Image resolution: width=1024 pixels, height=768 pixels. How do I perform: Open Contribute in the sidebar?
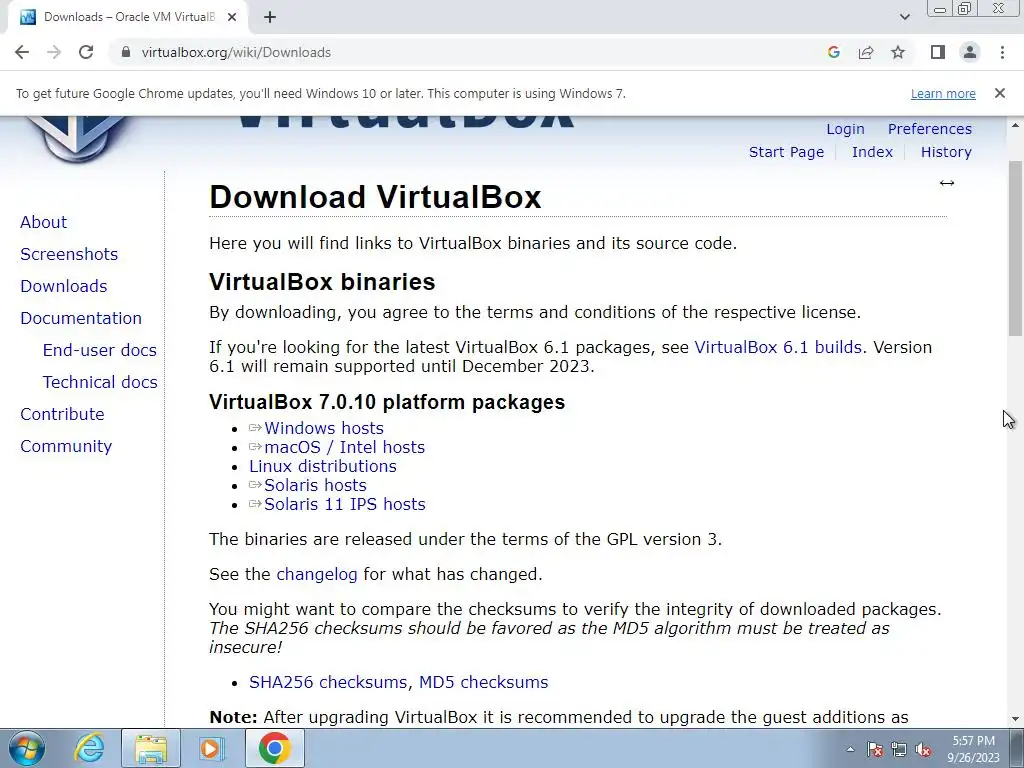(62, 414)
